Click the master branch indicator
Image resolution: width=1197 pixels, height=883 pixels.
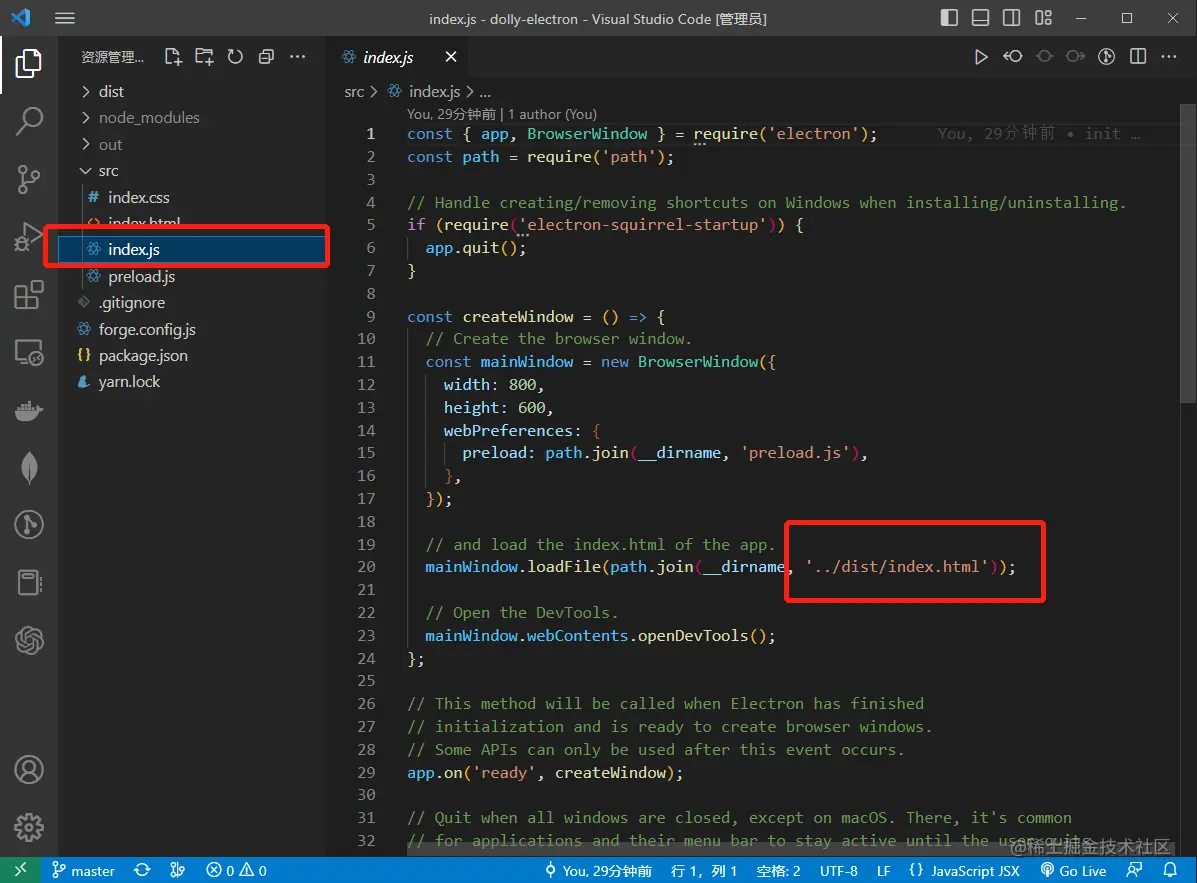coord(84,870)
